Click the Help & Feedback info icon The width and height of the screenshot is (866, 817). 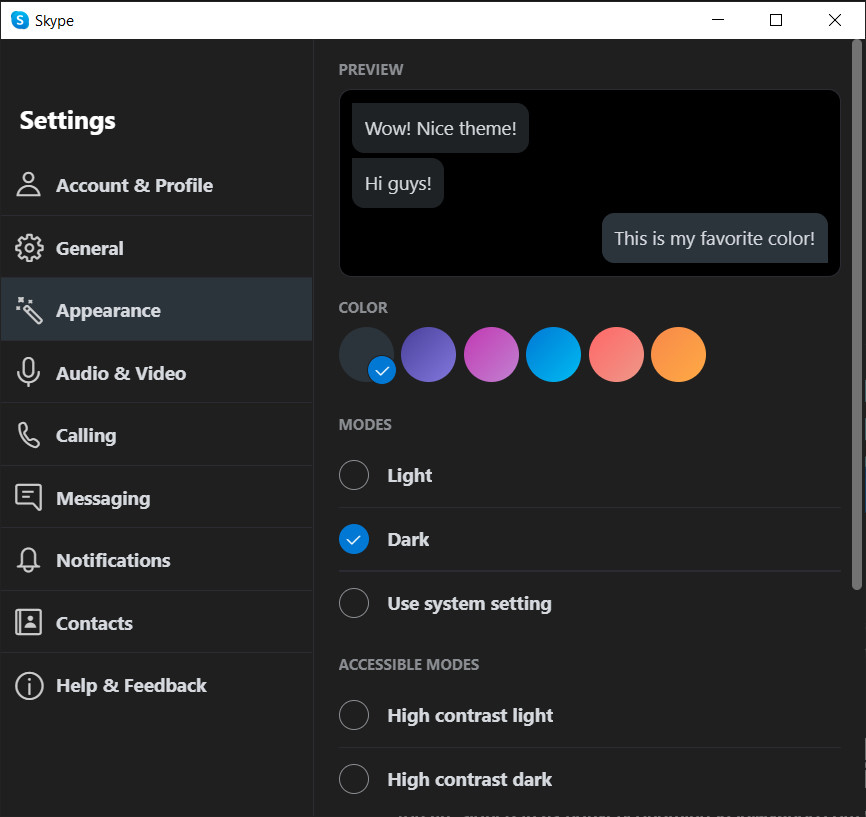[28, 685]
